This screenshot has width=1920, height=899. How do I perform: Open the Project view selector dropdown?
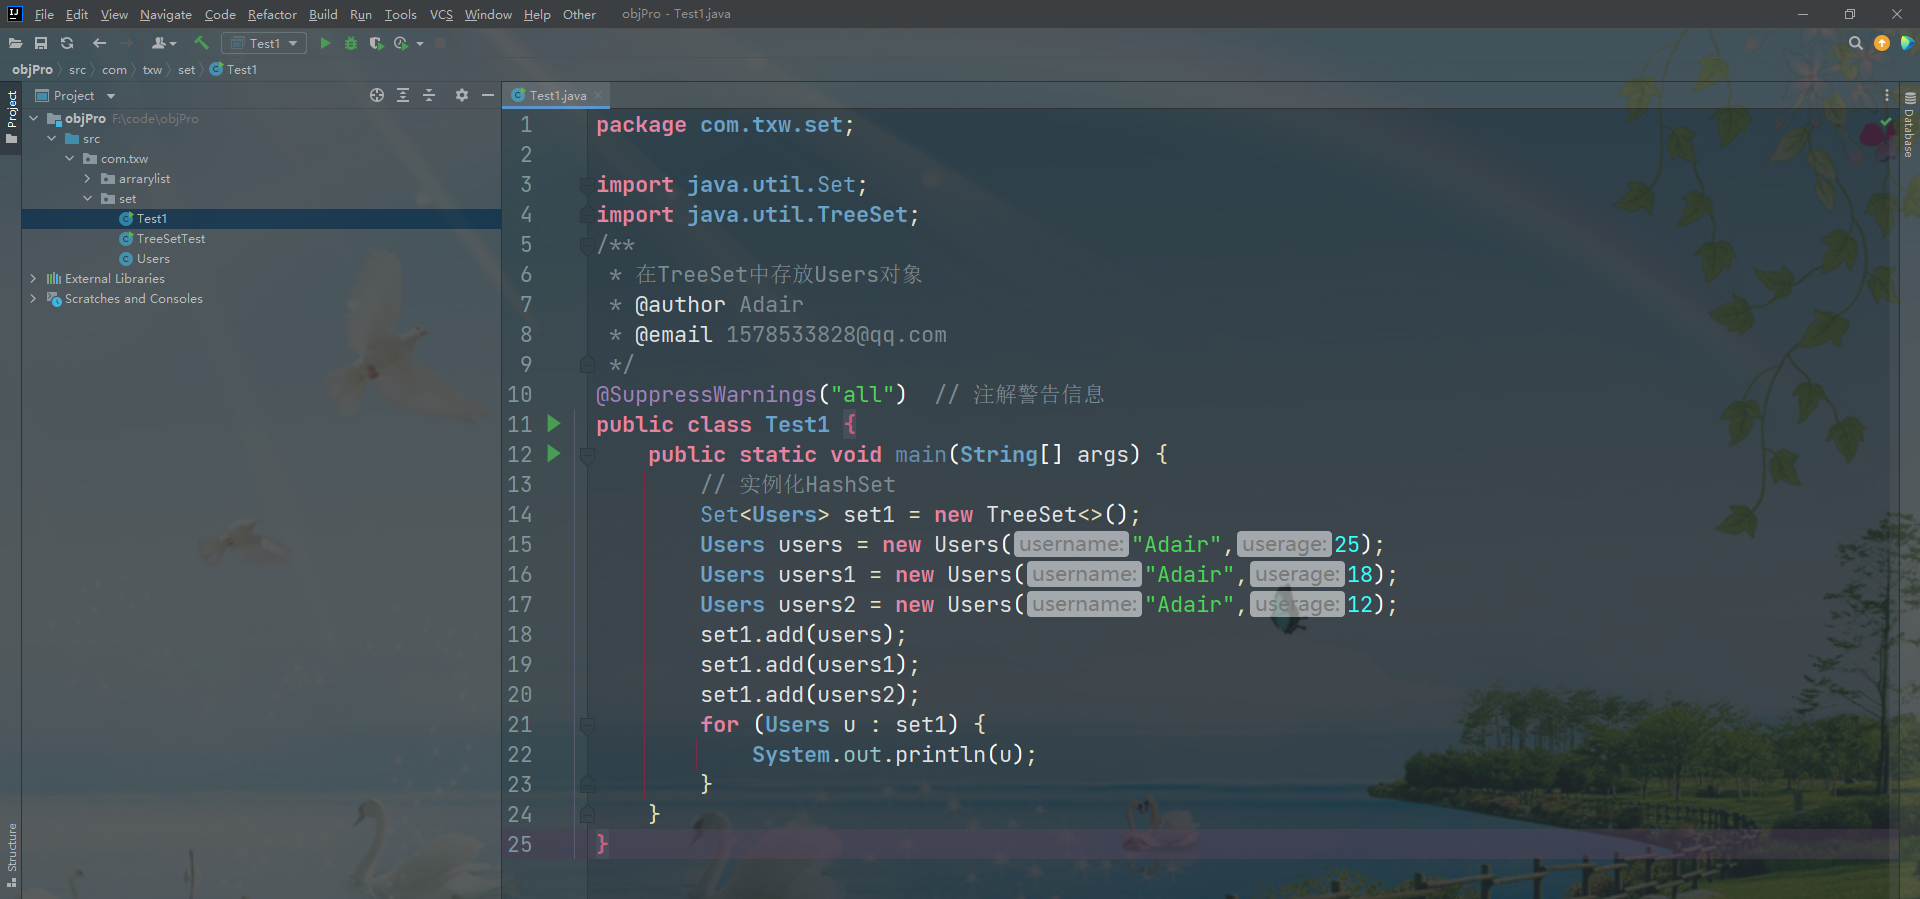click(76, 95)
